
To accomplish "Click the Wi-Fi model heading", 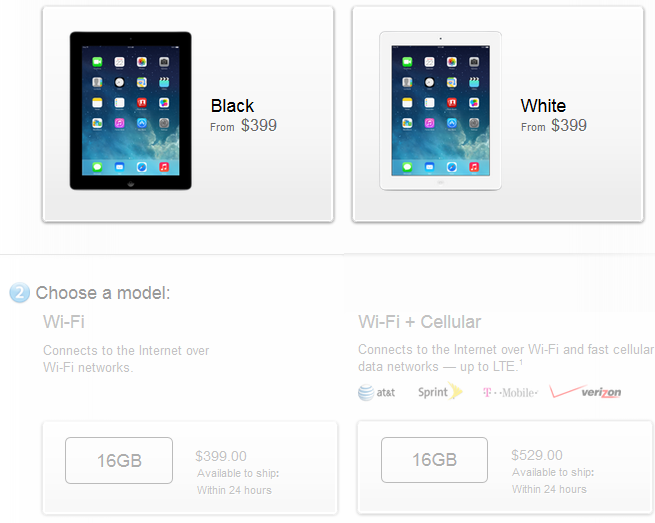I will coord(64,322).
